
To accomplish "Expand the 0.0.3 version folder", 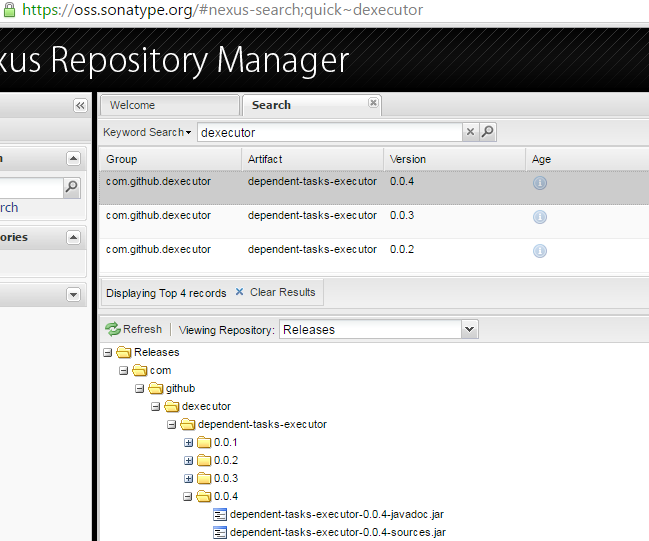I will tap(188, 479).
